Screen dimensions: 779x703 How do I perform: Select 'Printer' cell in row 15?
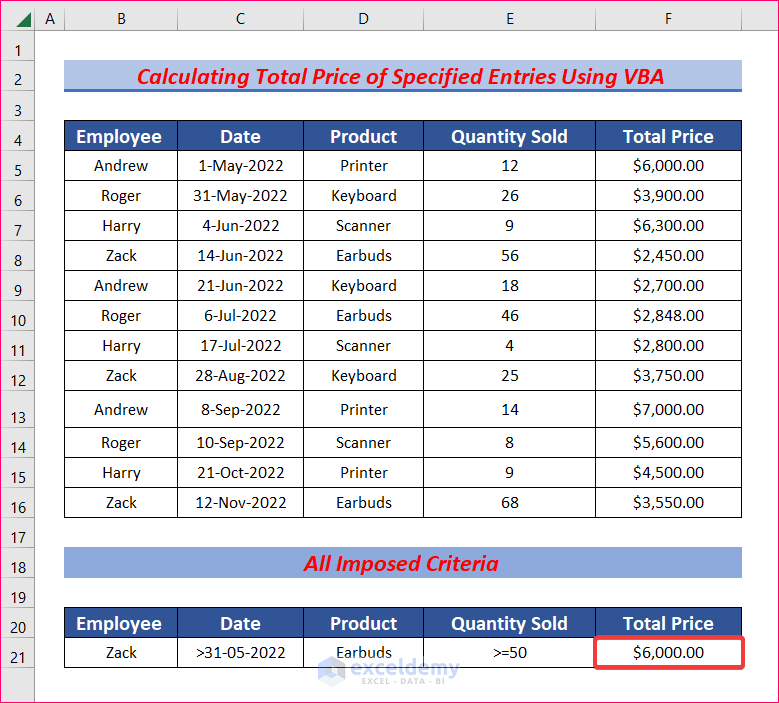363,472
